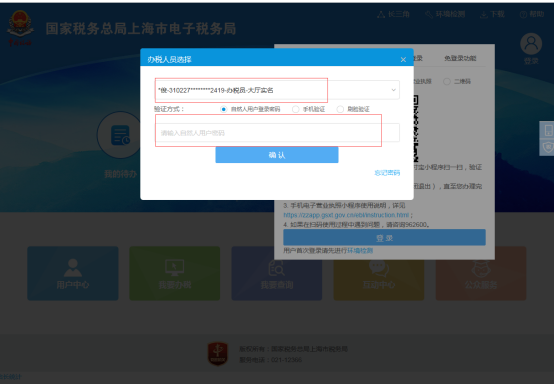This screenshot has height=384, width=554.
Task: Click the red shield badge in footer
Action: tap(218, 353)
